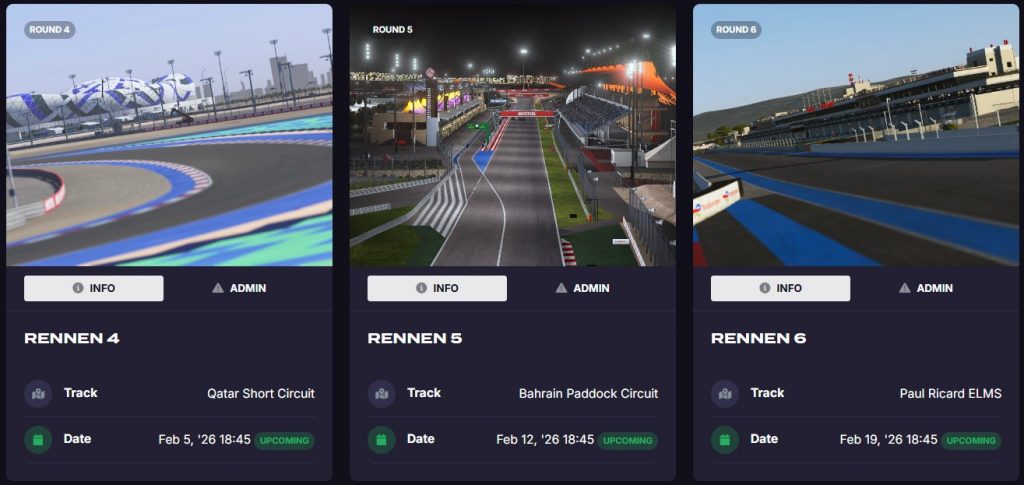
Task: Switch to ADMIN tab on Rennen 6 card
Action: click(x=926, y=288)
